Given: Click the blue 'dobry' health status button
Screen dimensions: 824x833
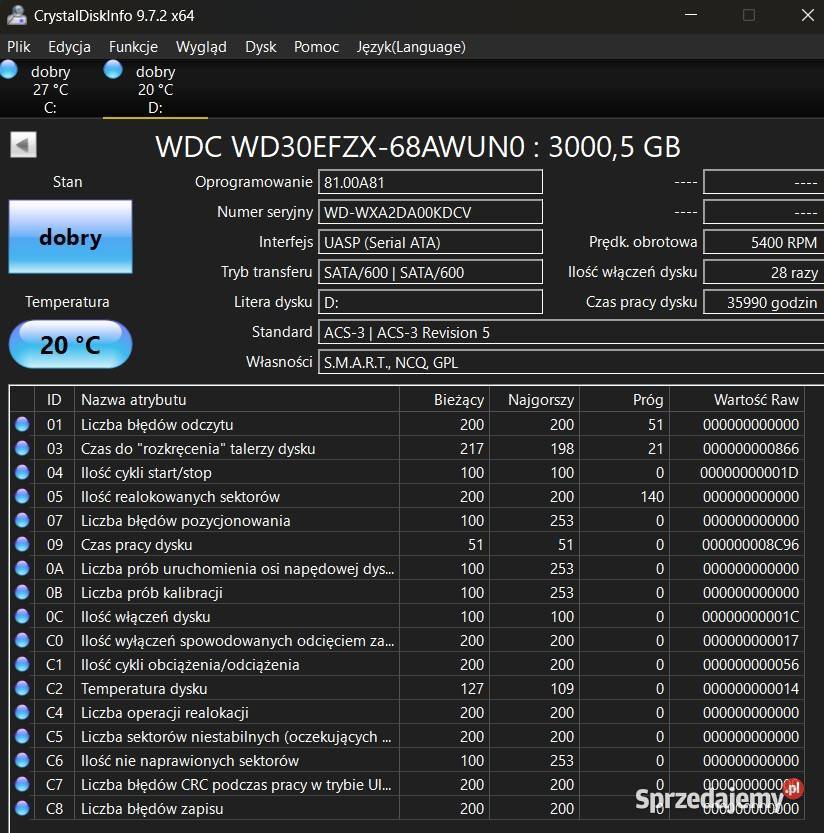Looking at the screenshot, I should (70, 237).
